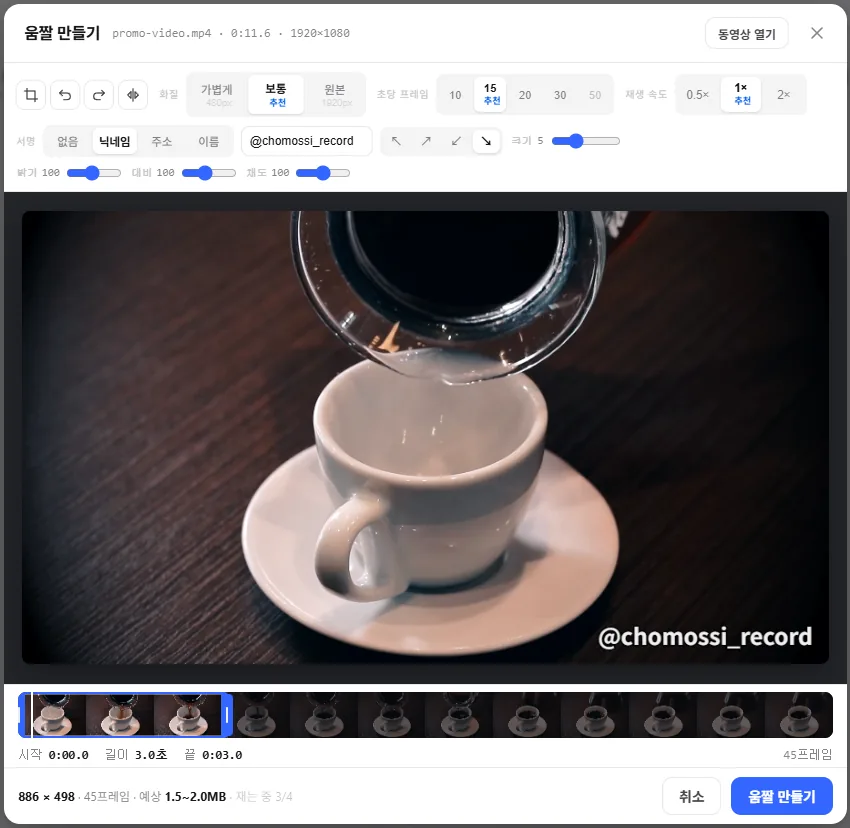Click the 동영상 열기 button
850x828 pixels.
click(746, 34)
